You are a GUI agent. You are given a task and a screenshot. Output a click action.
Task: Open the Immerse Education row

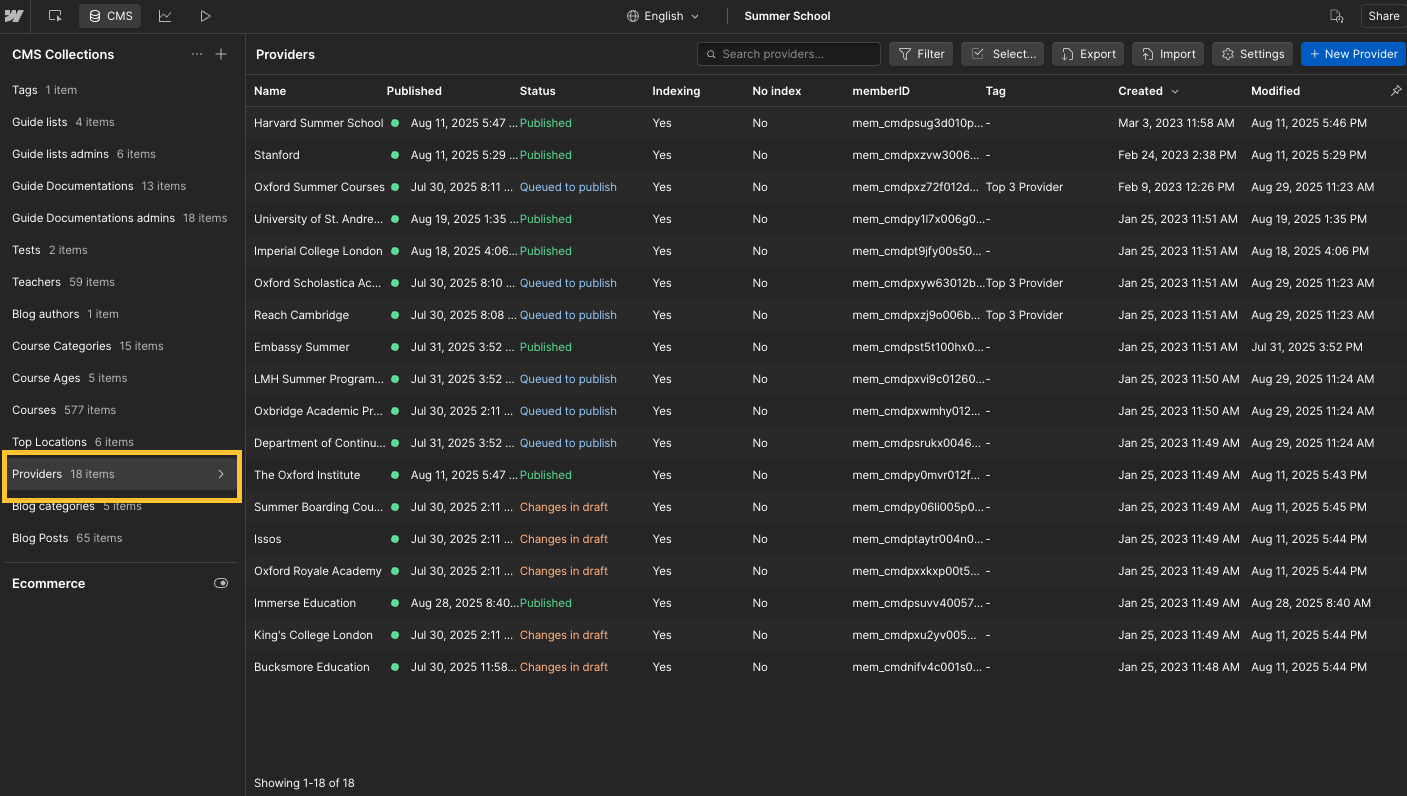[826, 603]
